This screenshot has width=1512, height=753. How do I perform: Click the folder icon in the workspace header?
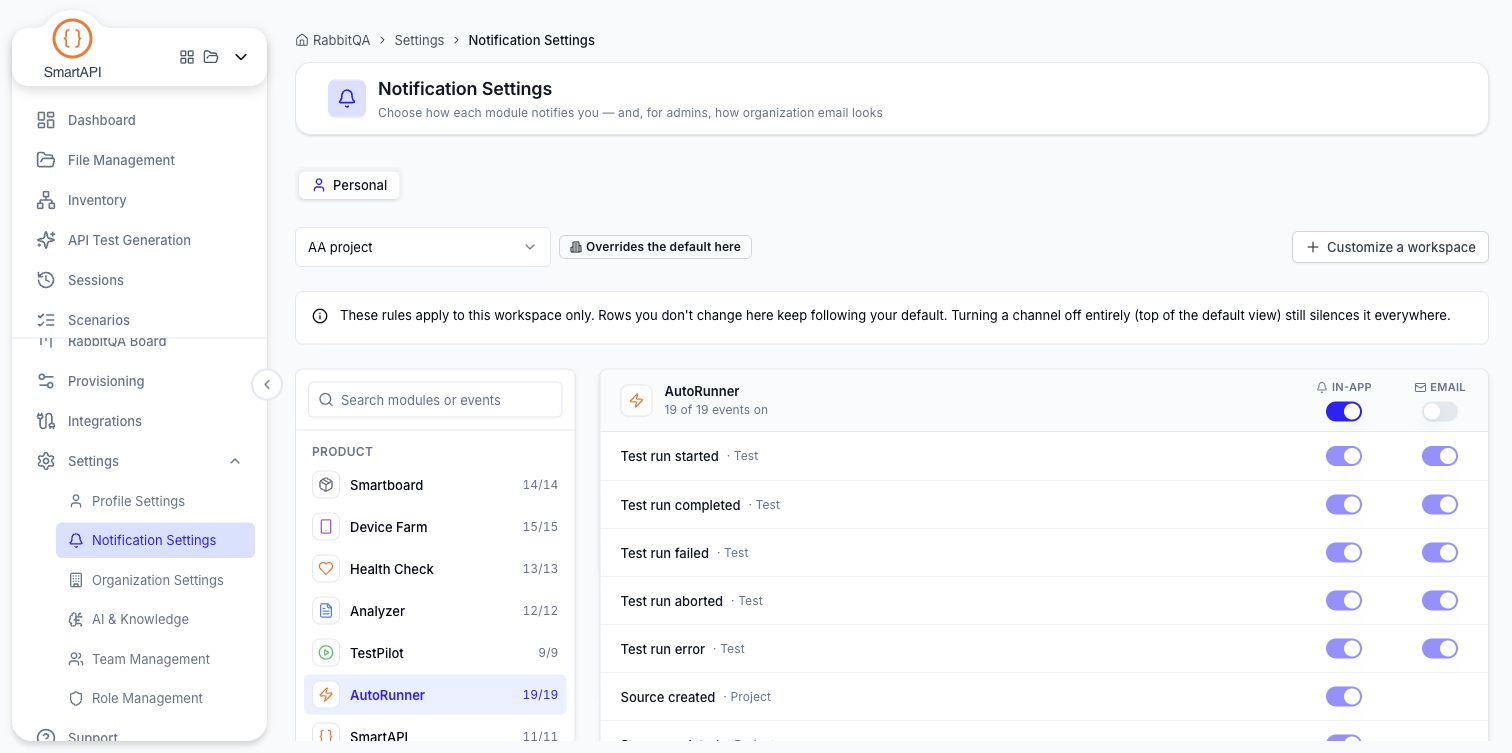[x=211, y=57]
